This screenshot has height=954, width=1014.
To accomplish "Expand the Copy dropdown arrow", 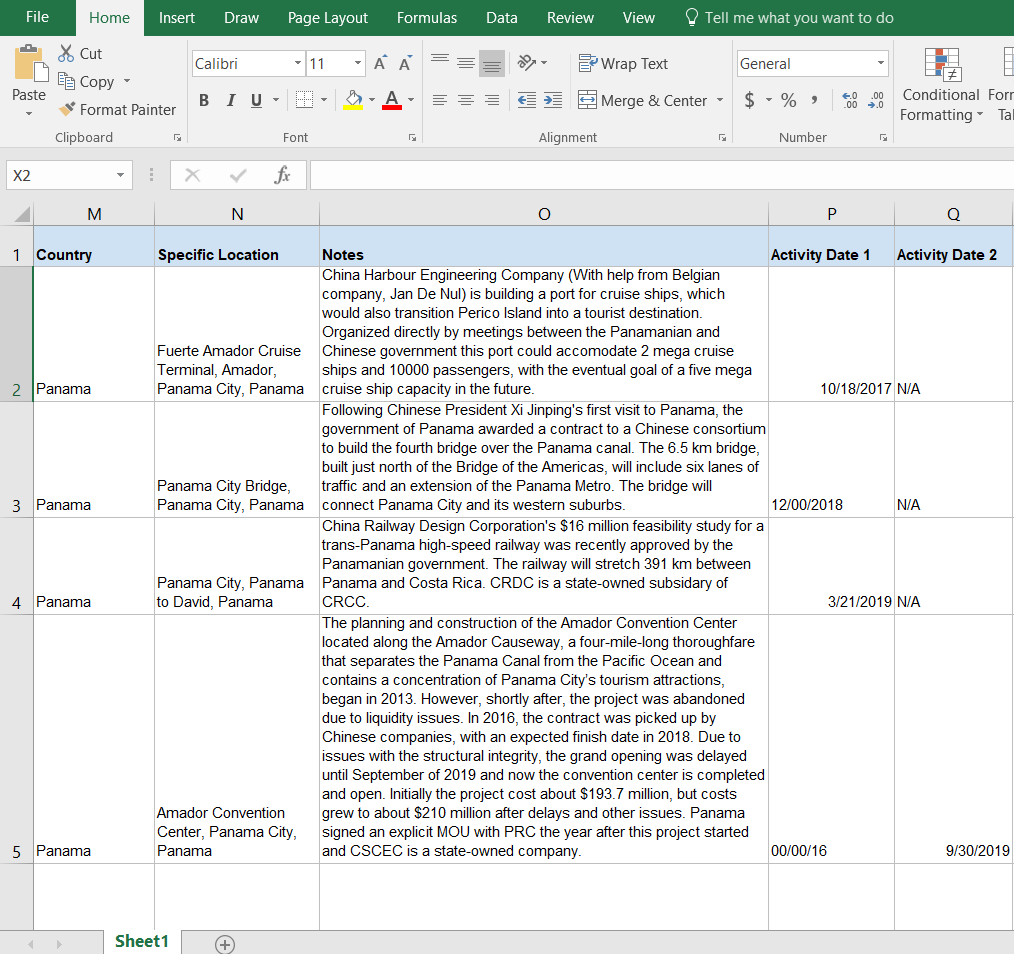I will [127, 81].
